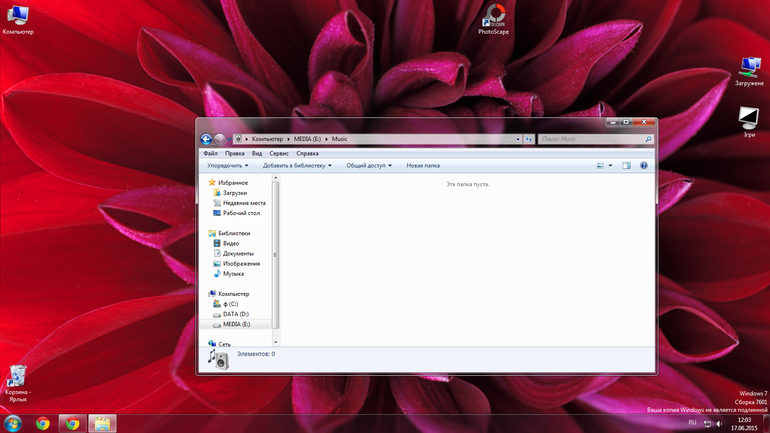Select 'Компьютер' in the address breadcrumb
The image size is (770, 433).
tap(267, 139)
